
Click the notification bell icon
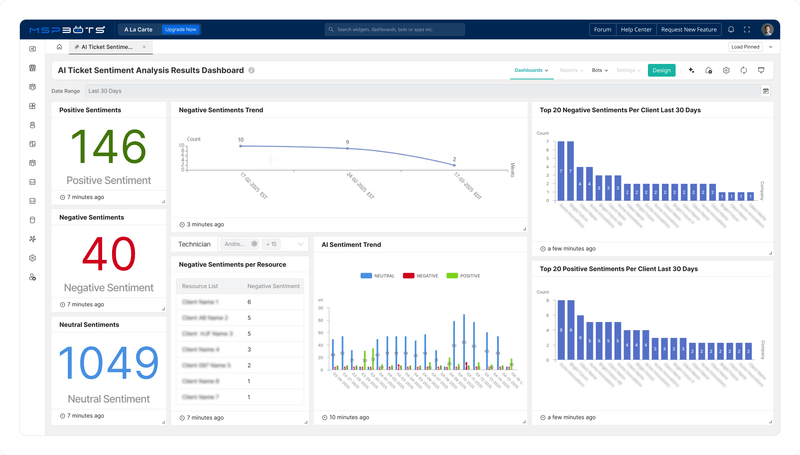pos(731,30)
